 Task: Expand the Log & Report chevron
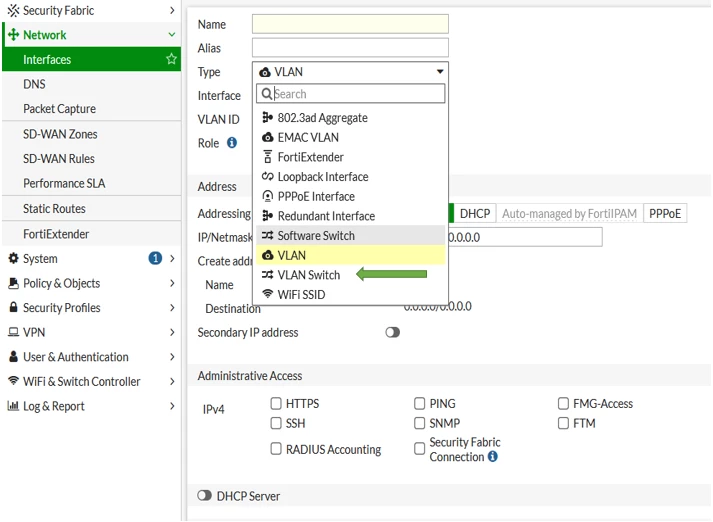(x=172, y=406)
